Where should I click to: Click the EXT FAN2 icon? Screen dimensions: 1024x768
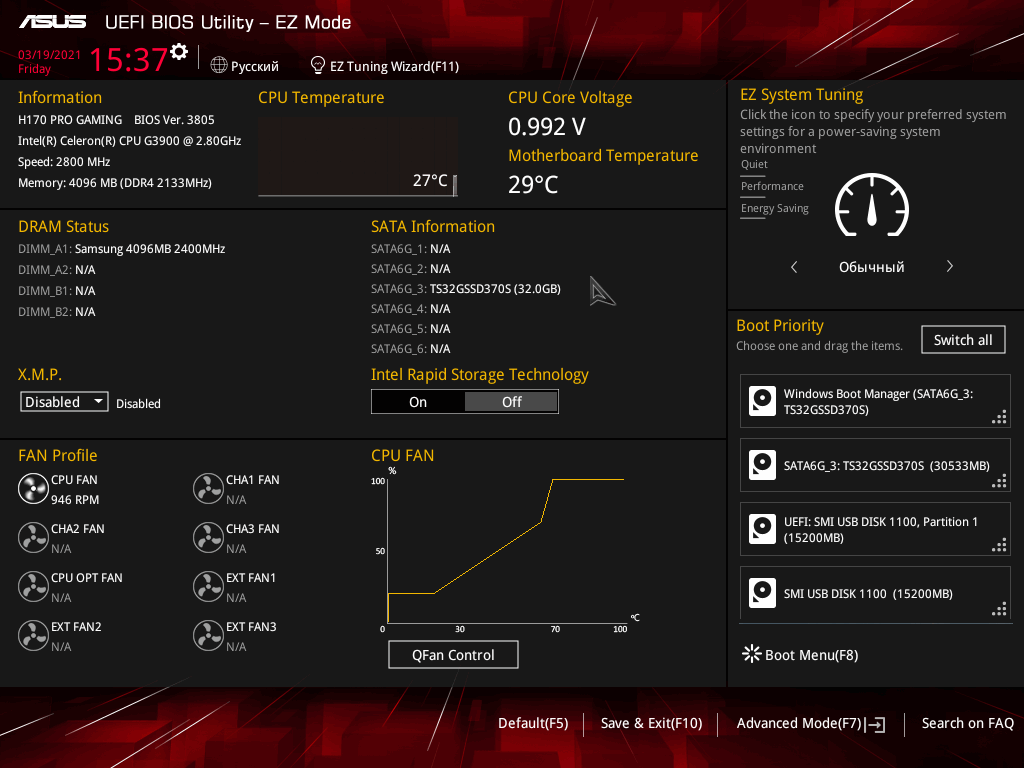pos(33,635)
